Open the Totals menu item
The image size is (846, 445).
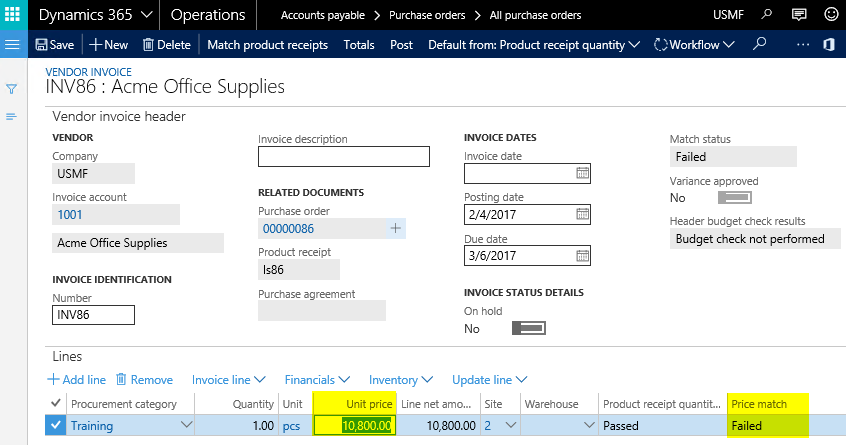pyautogui.click(x=359, y=45)
